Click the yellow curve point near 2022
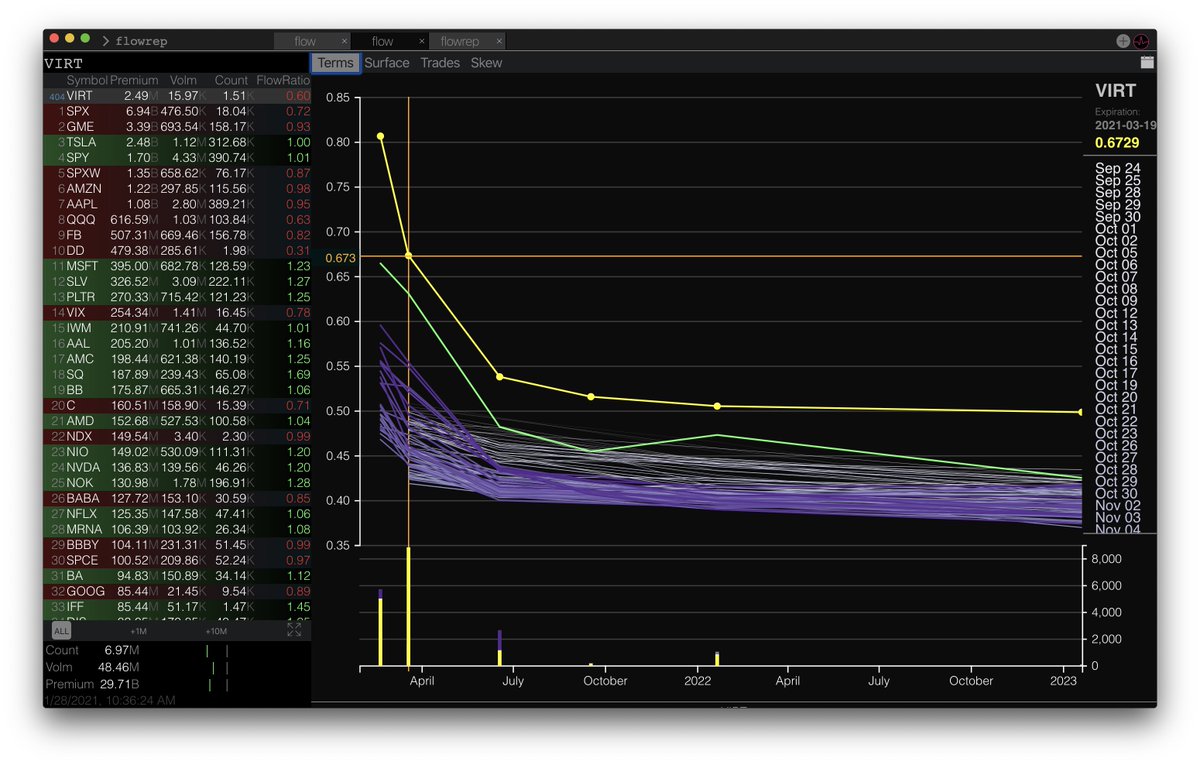1200x765 pixels. click(x=717, y=406)
